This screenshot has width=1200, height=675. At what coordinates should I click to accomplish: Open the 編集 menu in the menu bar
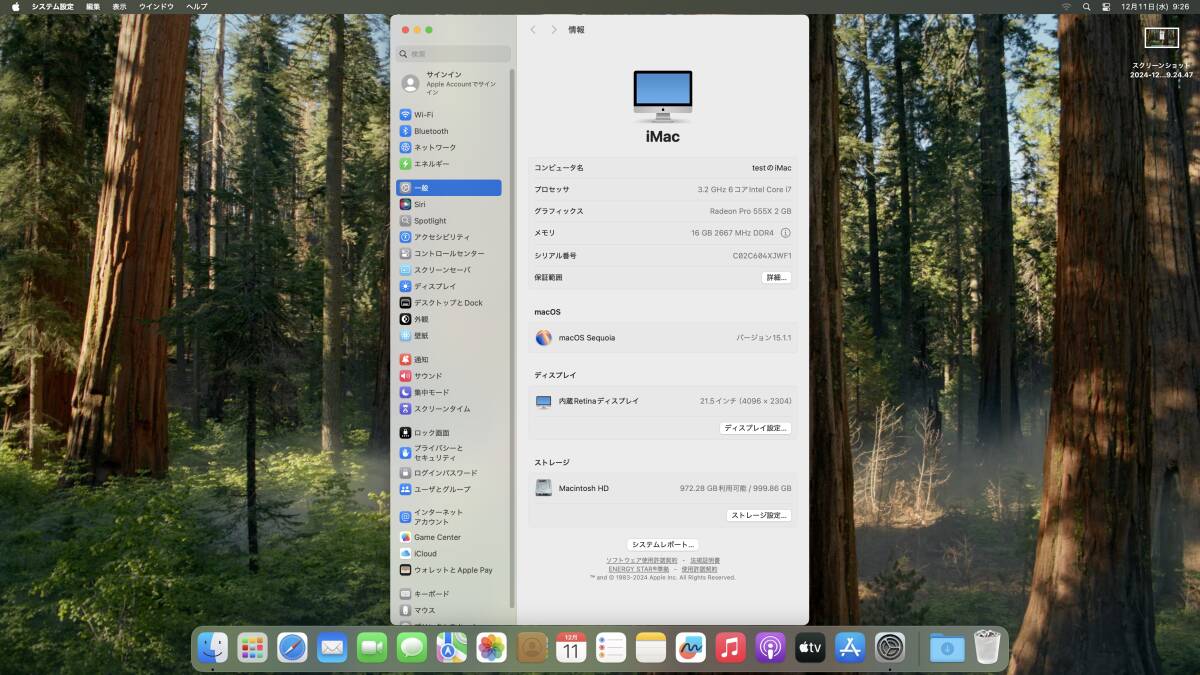[93, 7]
